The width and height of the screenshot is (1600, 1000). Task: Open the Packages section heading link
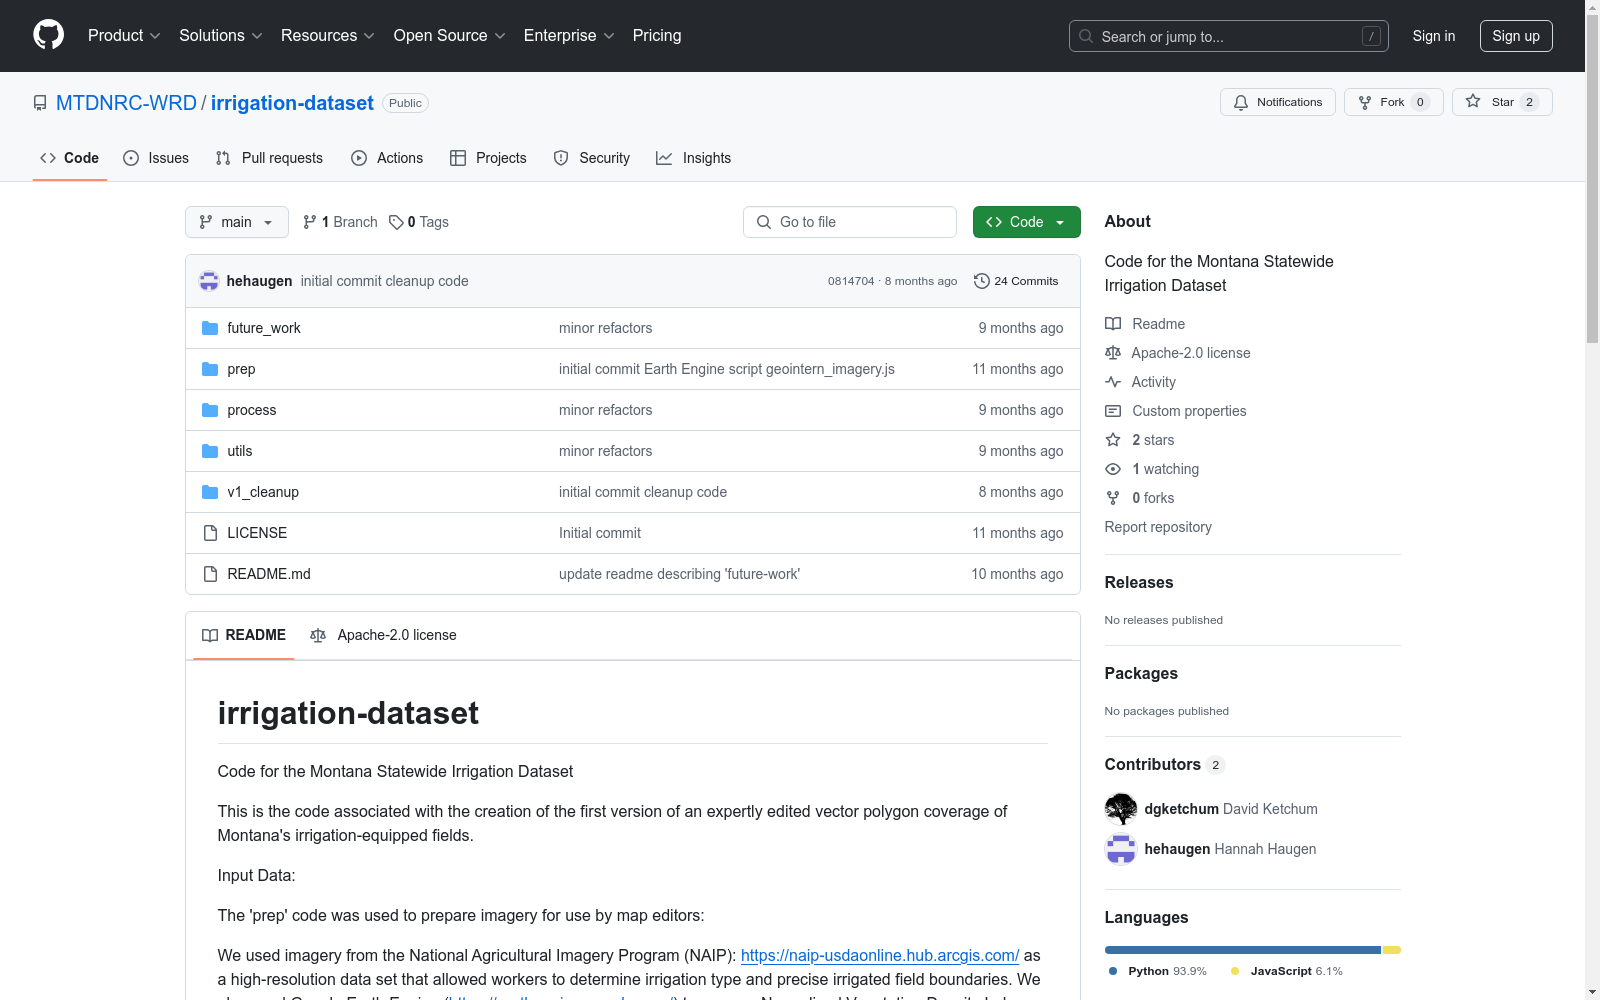(x=1141, y=673)
